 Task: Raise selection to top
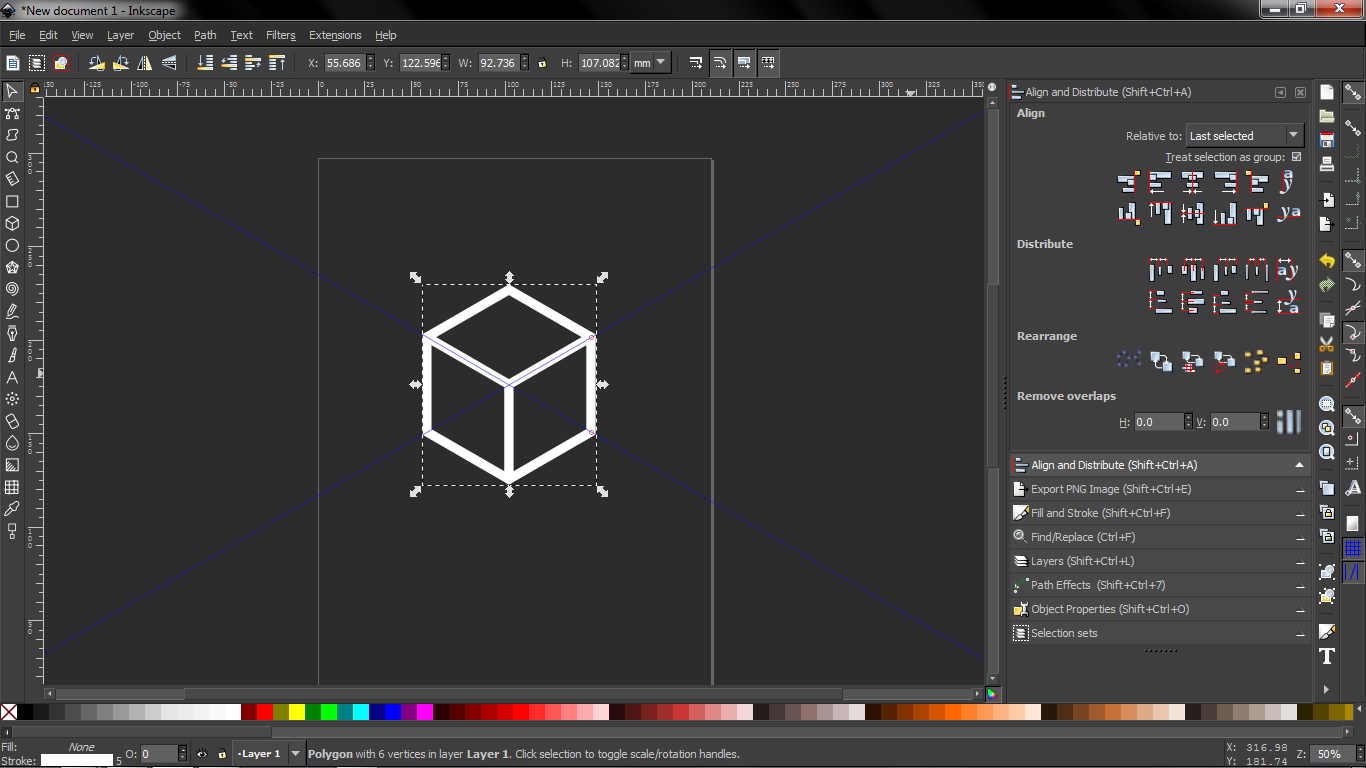point(277,62)
